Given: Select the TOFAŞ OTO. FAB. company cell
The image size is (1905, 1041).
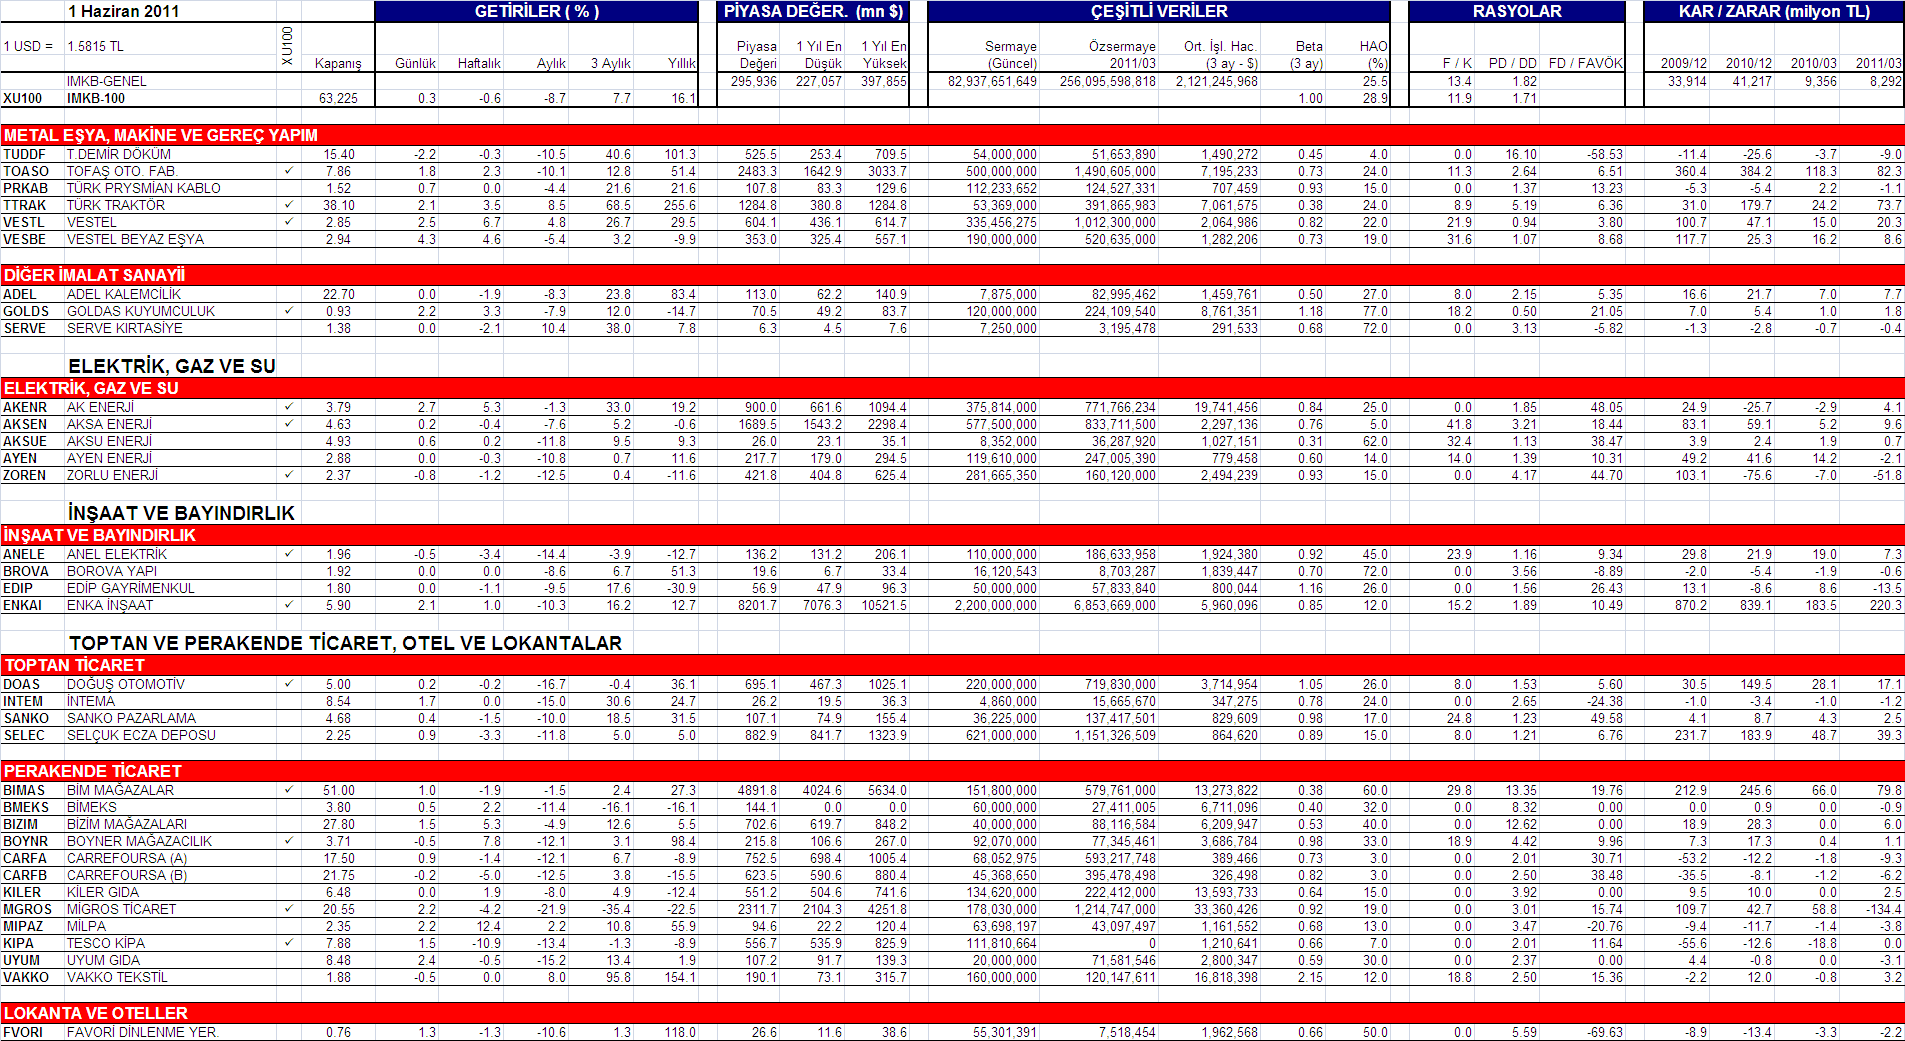Looking at the screenshot, I should click(121, 171).
